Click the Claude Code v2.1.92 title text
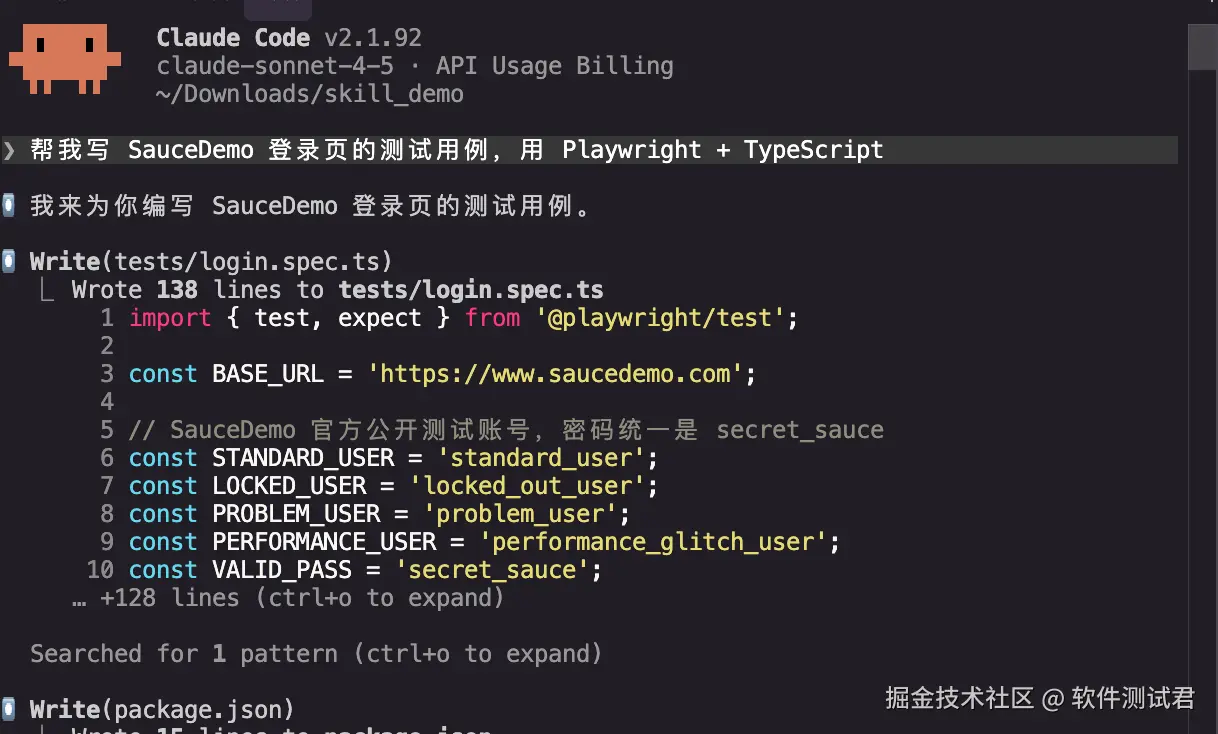 289,38
